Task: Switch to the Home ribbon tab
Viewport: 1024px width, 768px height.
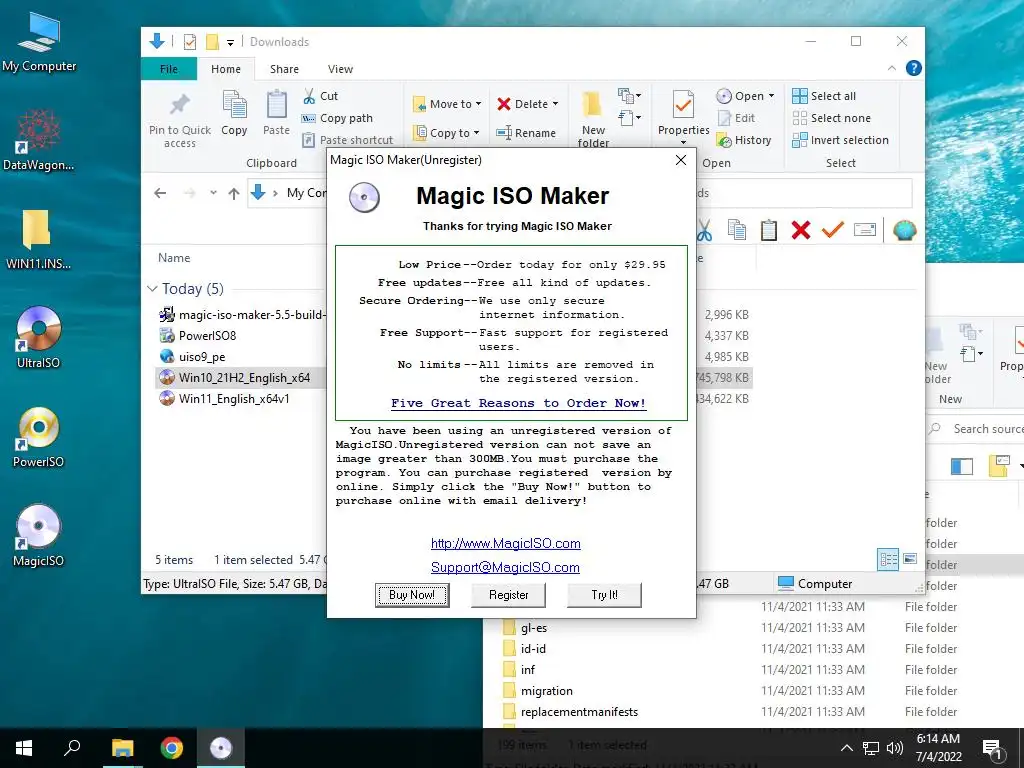Action: pos(225,69)
